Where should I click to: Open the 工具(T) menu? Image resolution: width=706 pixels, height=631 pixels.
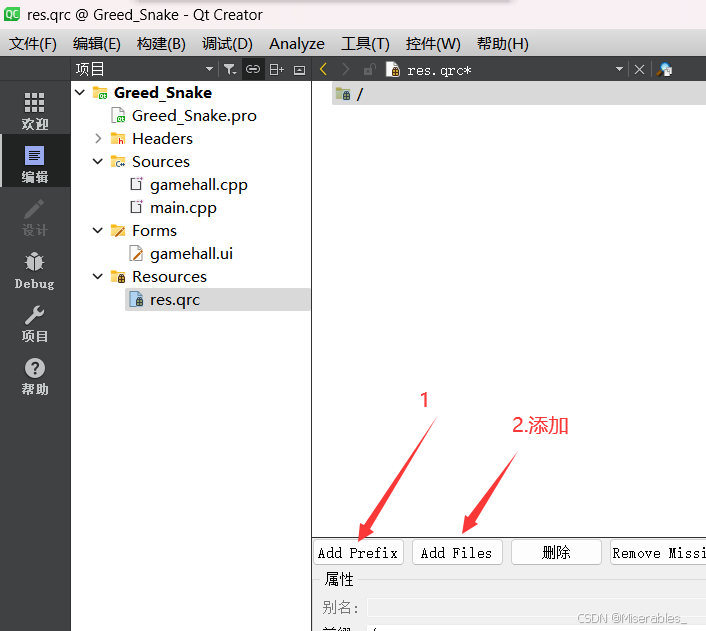pos(365,44)
